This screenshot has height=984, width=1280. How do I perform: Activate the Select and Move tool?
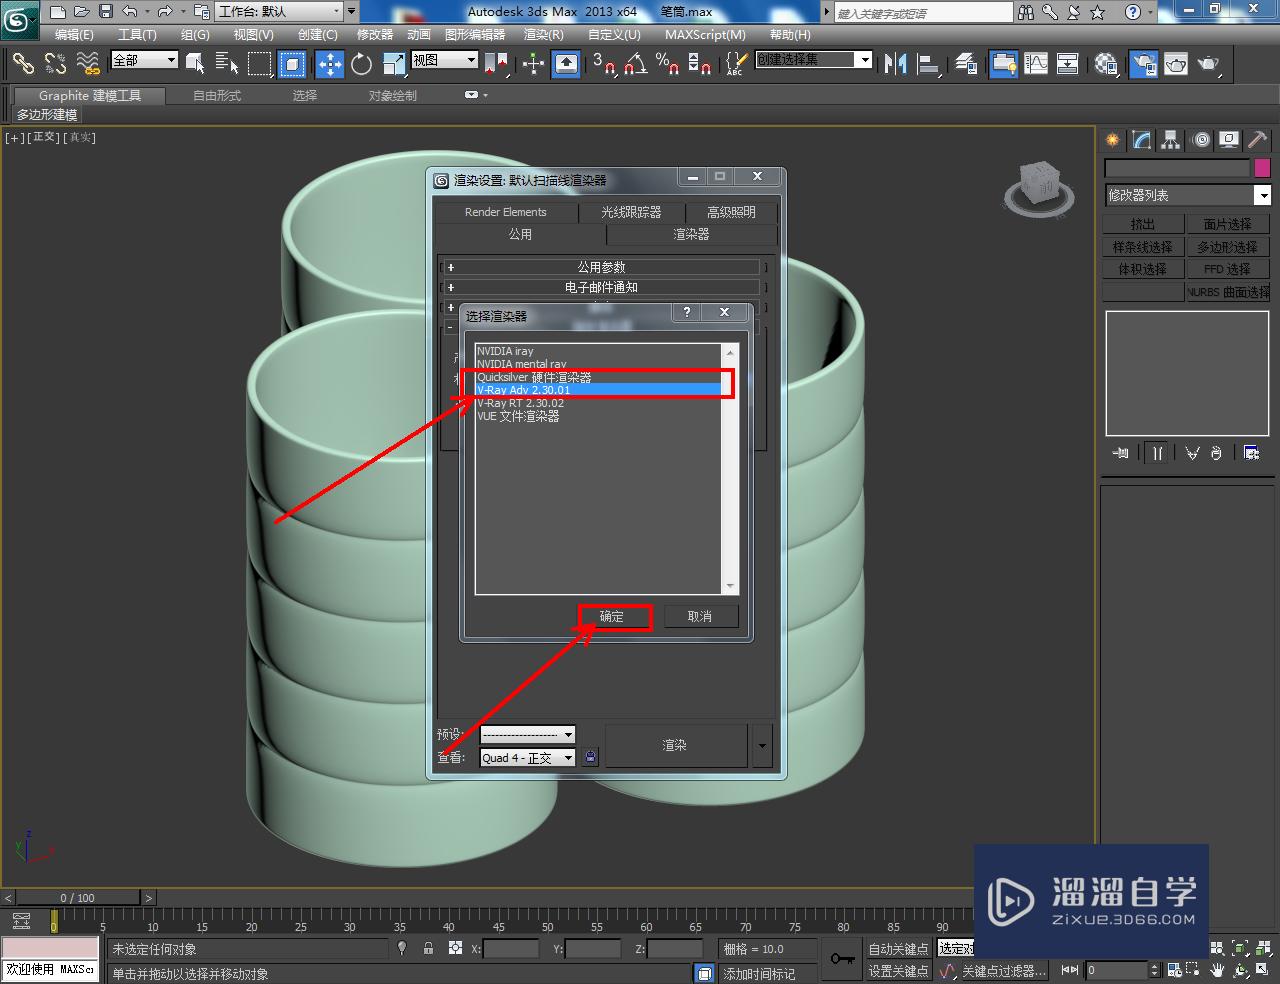click(x=329, y=64)
